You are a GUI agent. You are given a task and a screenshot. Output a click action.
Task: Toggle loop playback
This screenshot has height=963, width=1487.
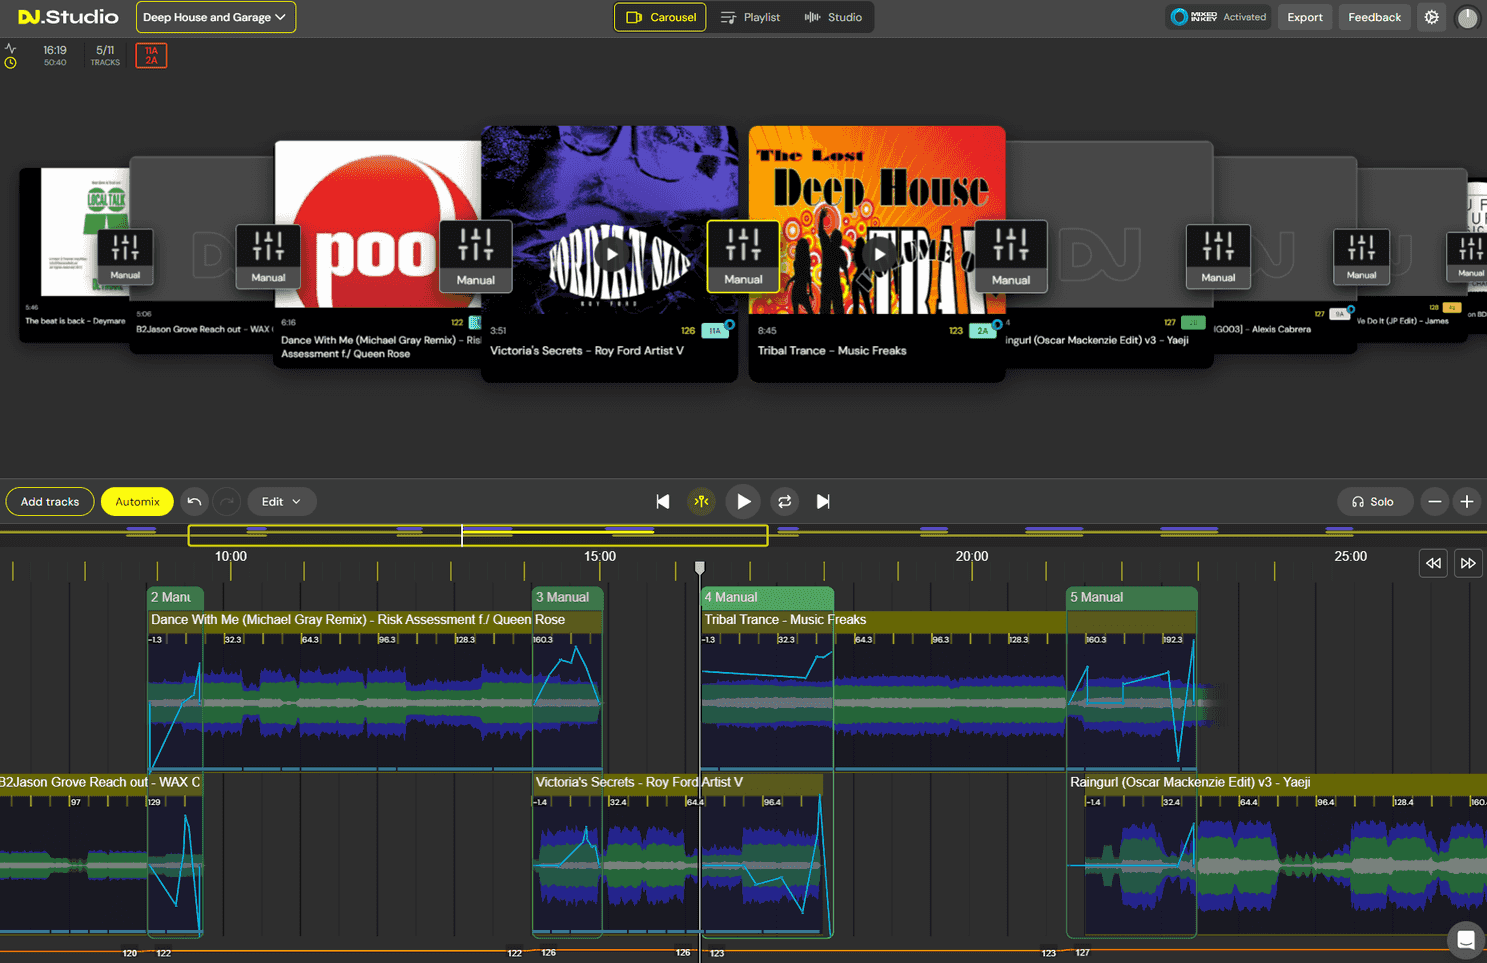pyautogui.click(x=785, y=501)
